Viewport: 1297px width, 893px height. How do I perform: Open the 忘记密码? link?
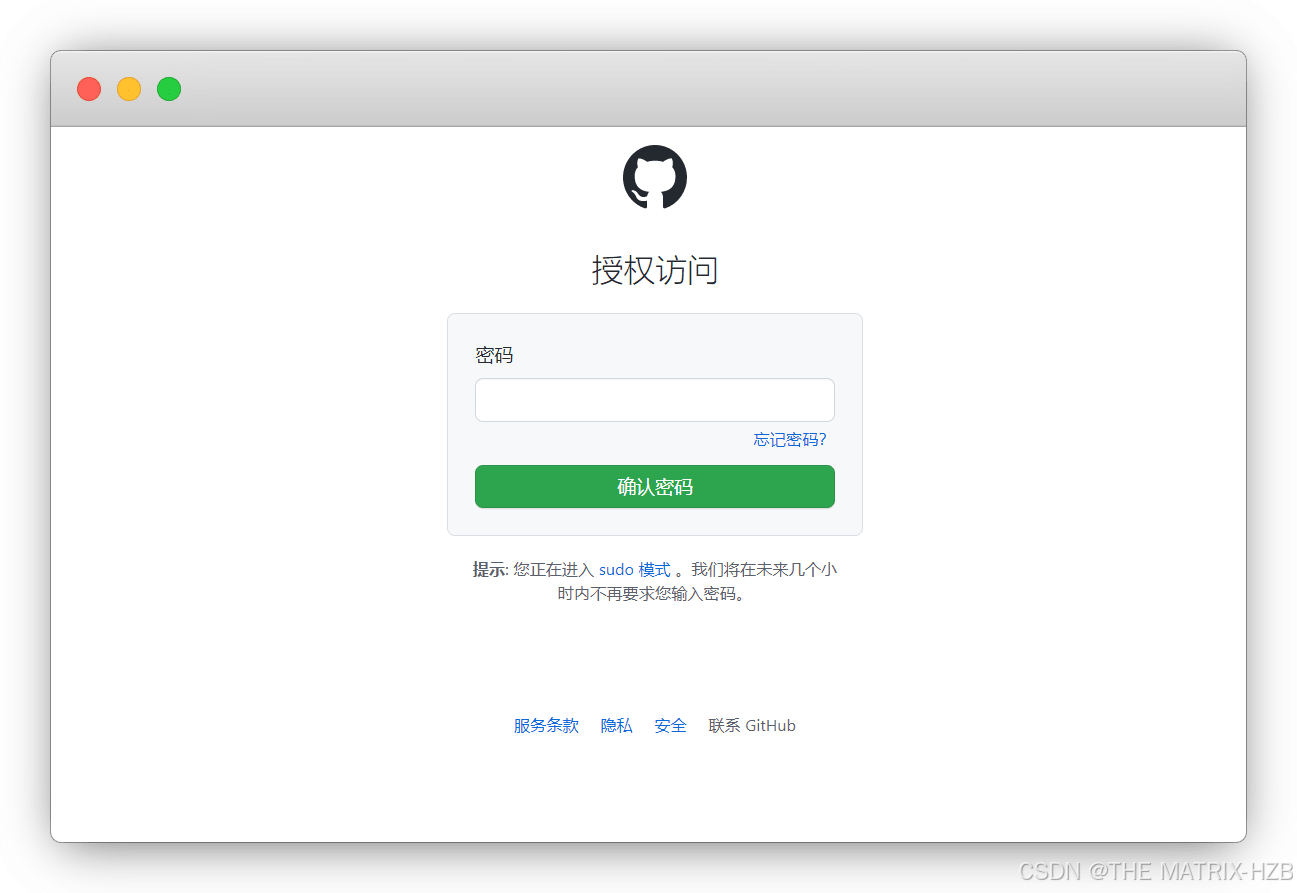tap(790, 440)
